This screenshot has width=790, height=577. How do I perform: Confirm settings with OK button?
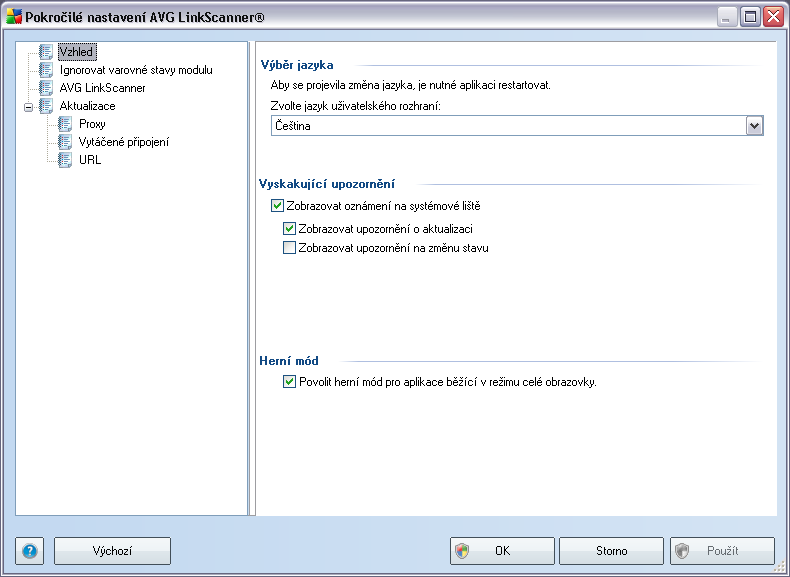pos(502,551)
